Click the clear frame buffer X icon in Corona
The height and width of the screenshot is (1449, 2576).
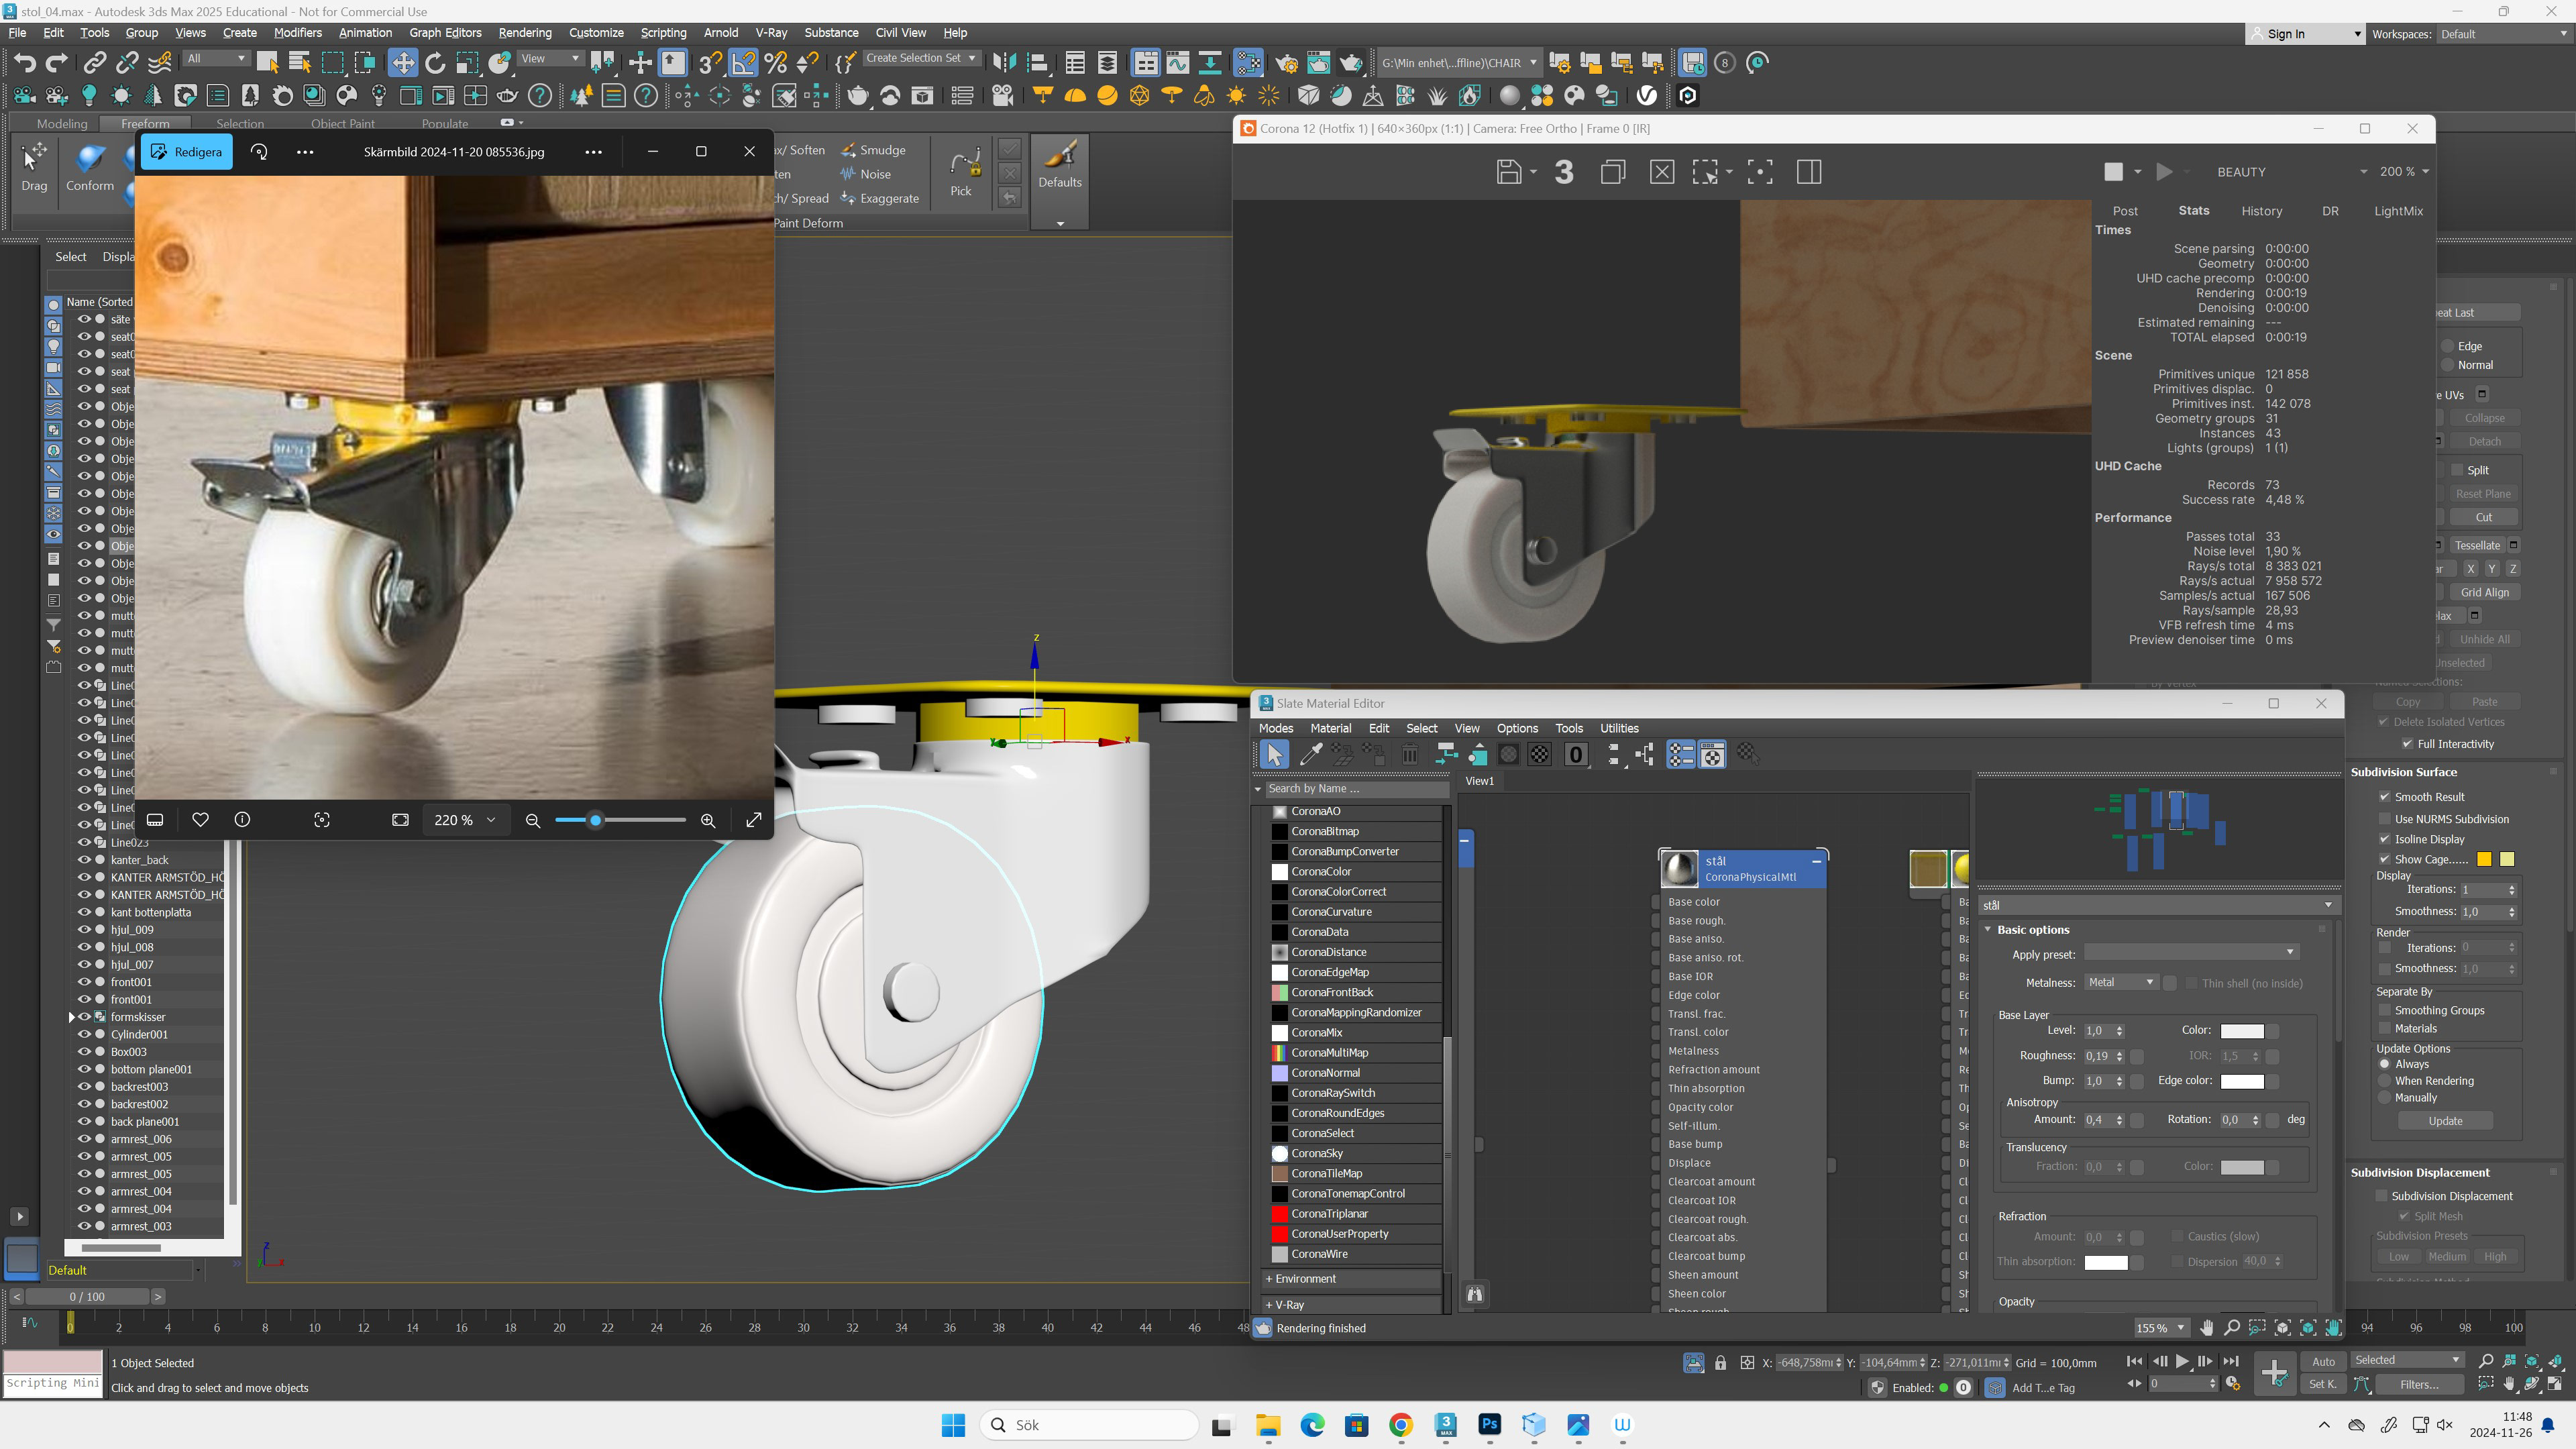[1661, 172]
